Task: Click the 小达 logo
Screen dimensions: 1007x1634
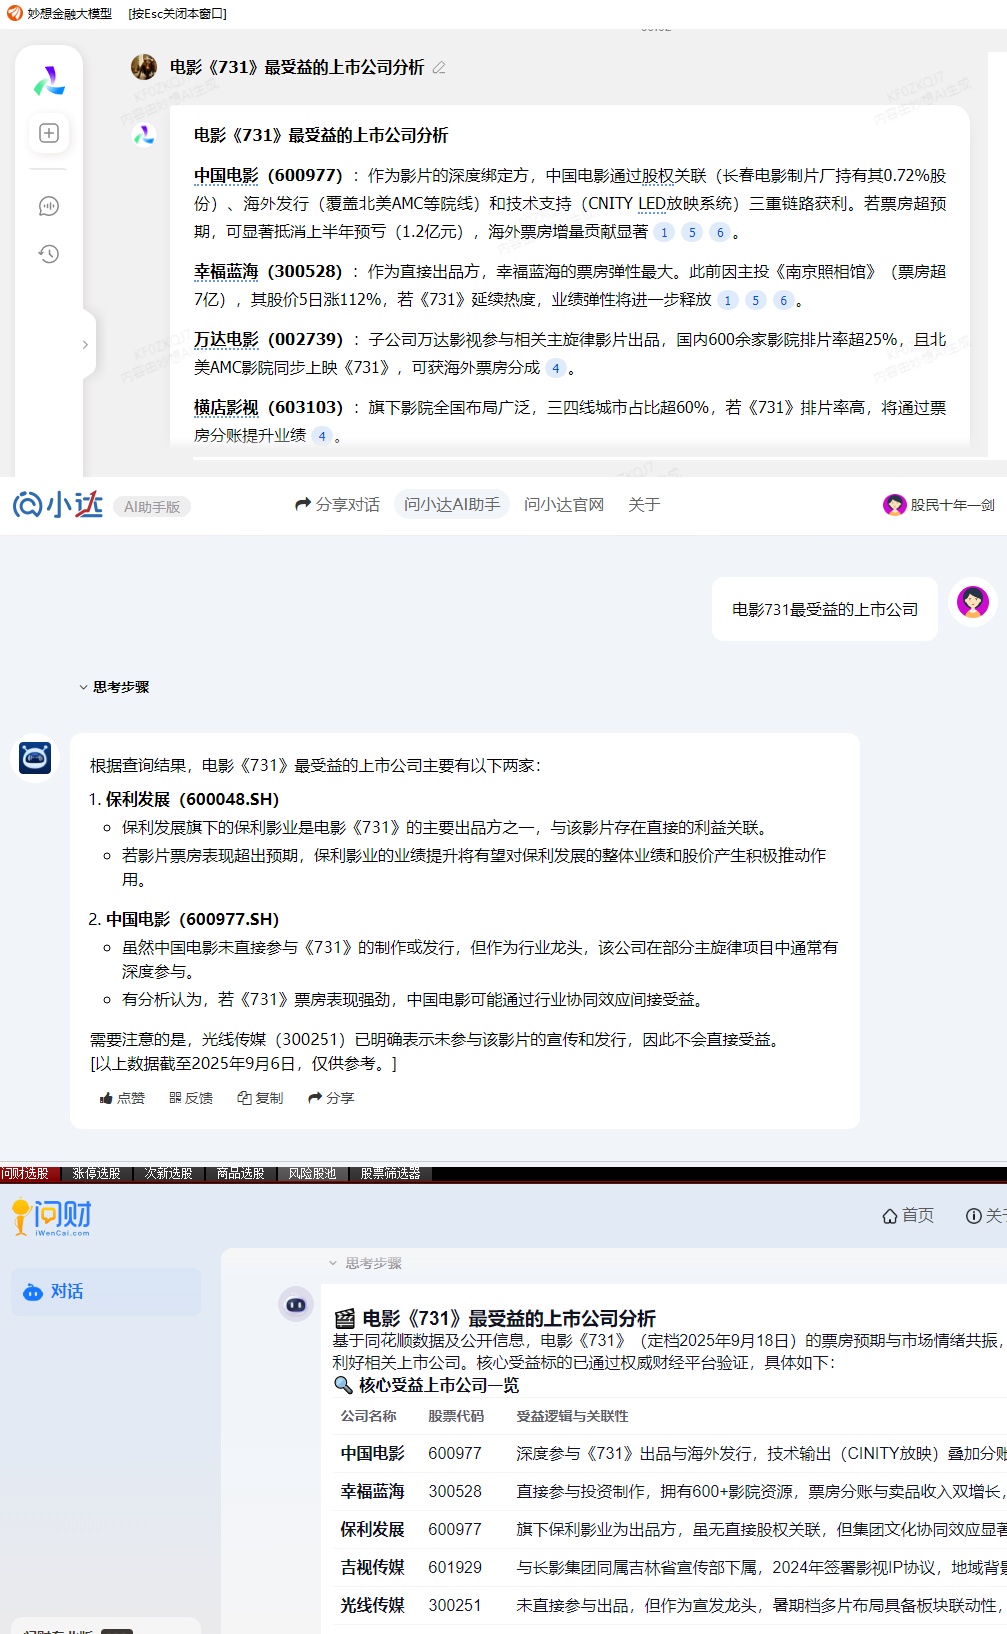Action: [x=58, y=505]
